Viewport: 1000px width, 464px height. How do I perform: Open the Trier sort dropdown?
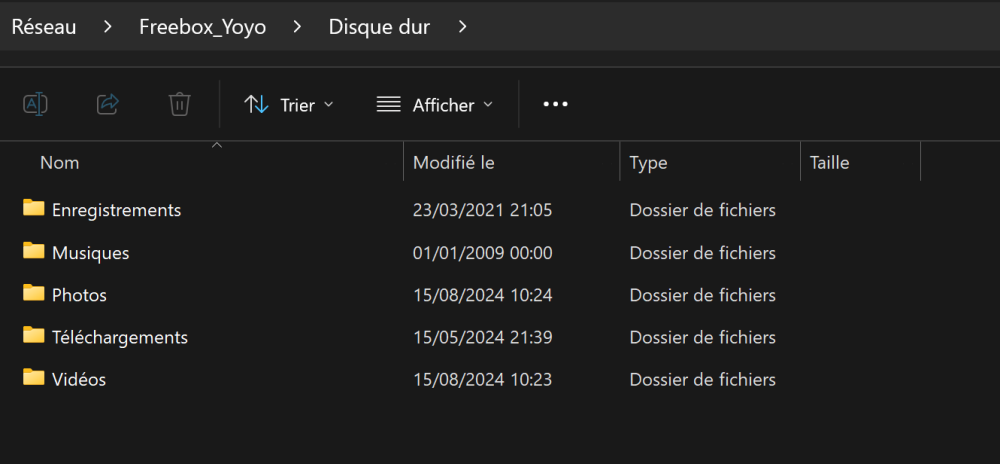point(289,104)
